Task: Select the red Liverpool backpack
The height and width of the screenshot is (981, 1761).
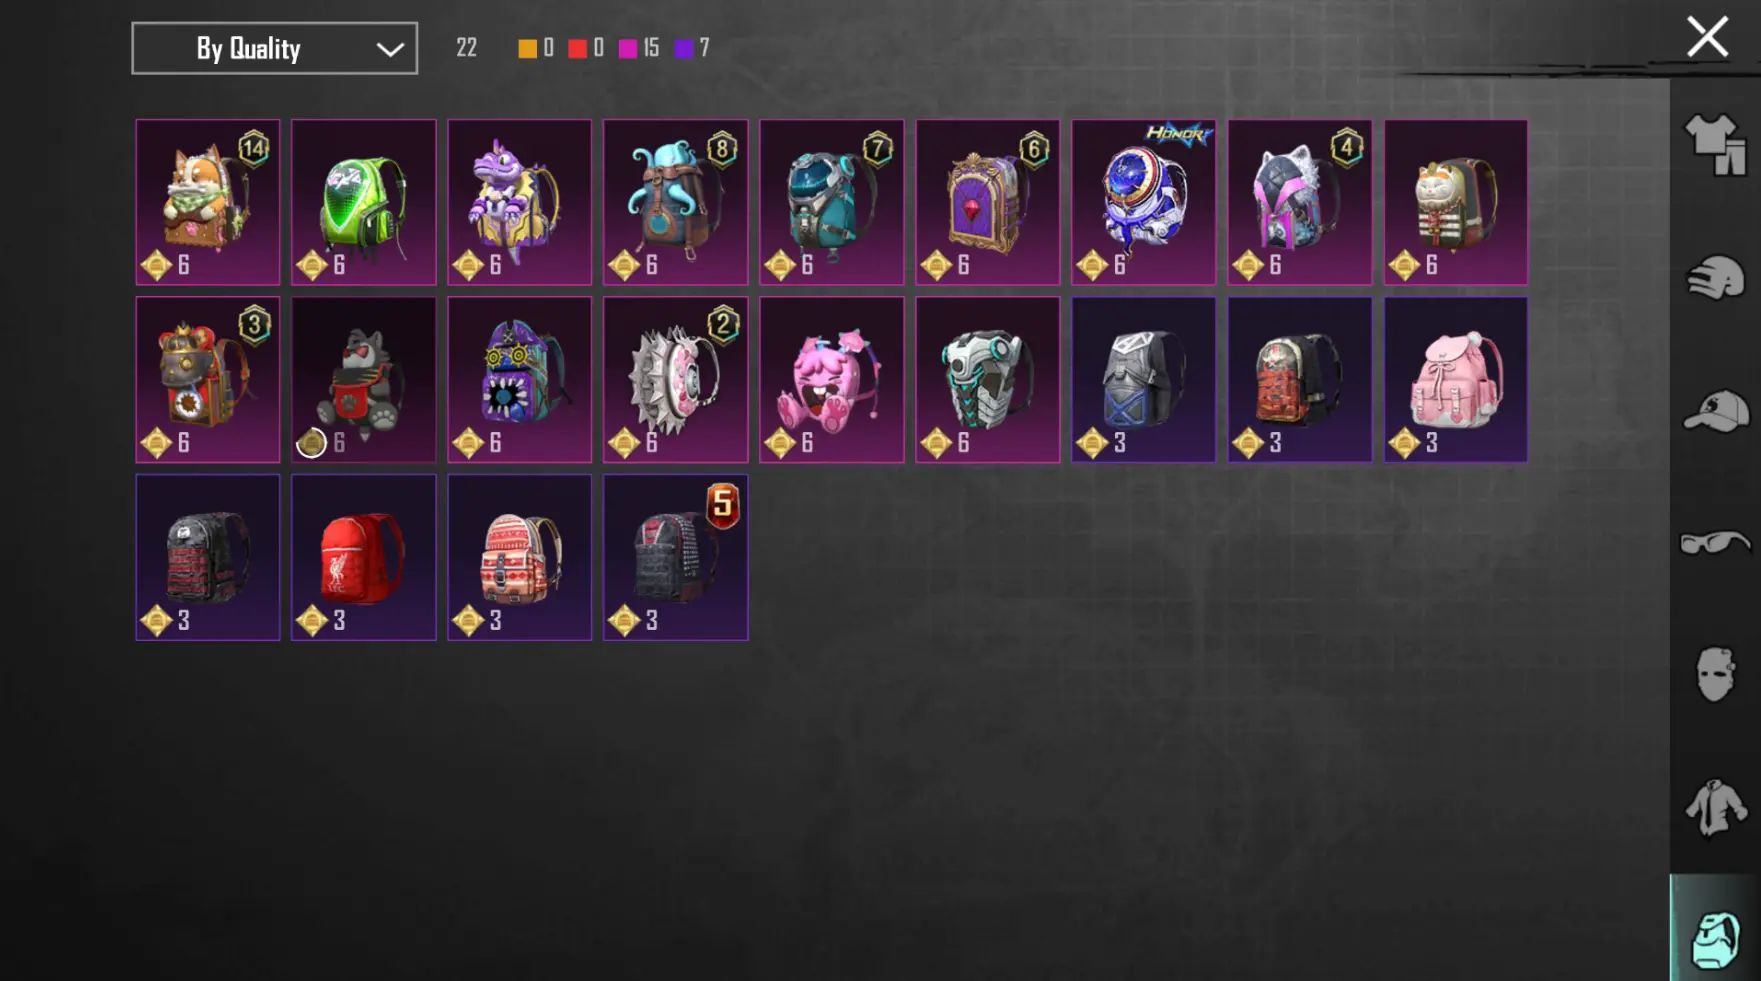Action: 364,557
